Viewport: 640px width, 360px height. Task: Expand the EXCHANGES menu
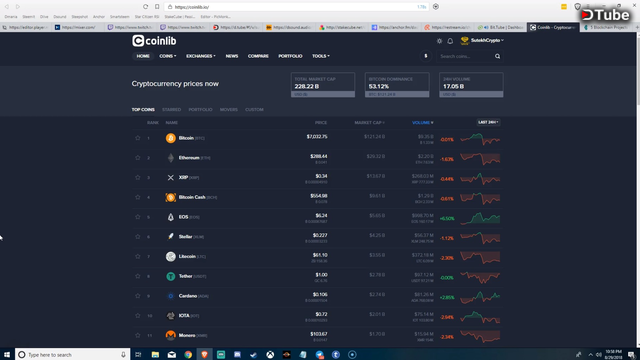pyautogui.click(x=201, y=56)
